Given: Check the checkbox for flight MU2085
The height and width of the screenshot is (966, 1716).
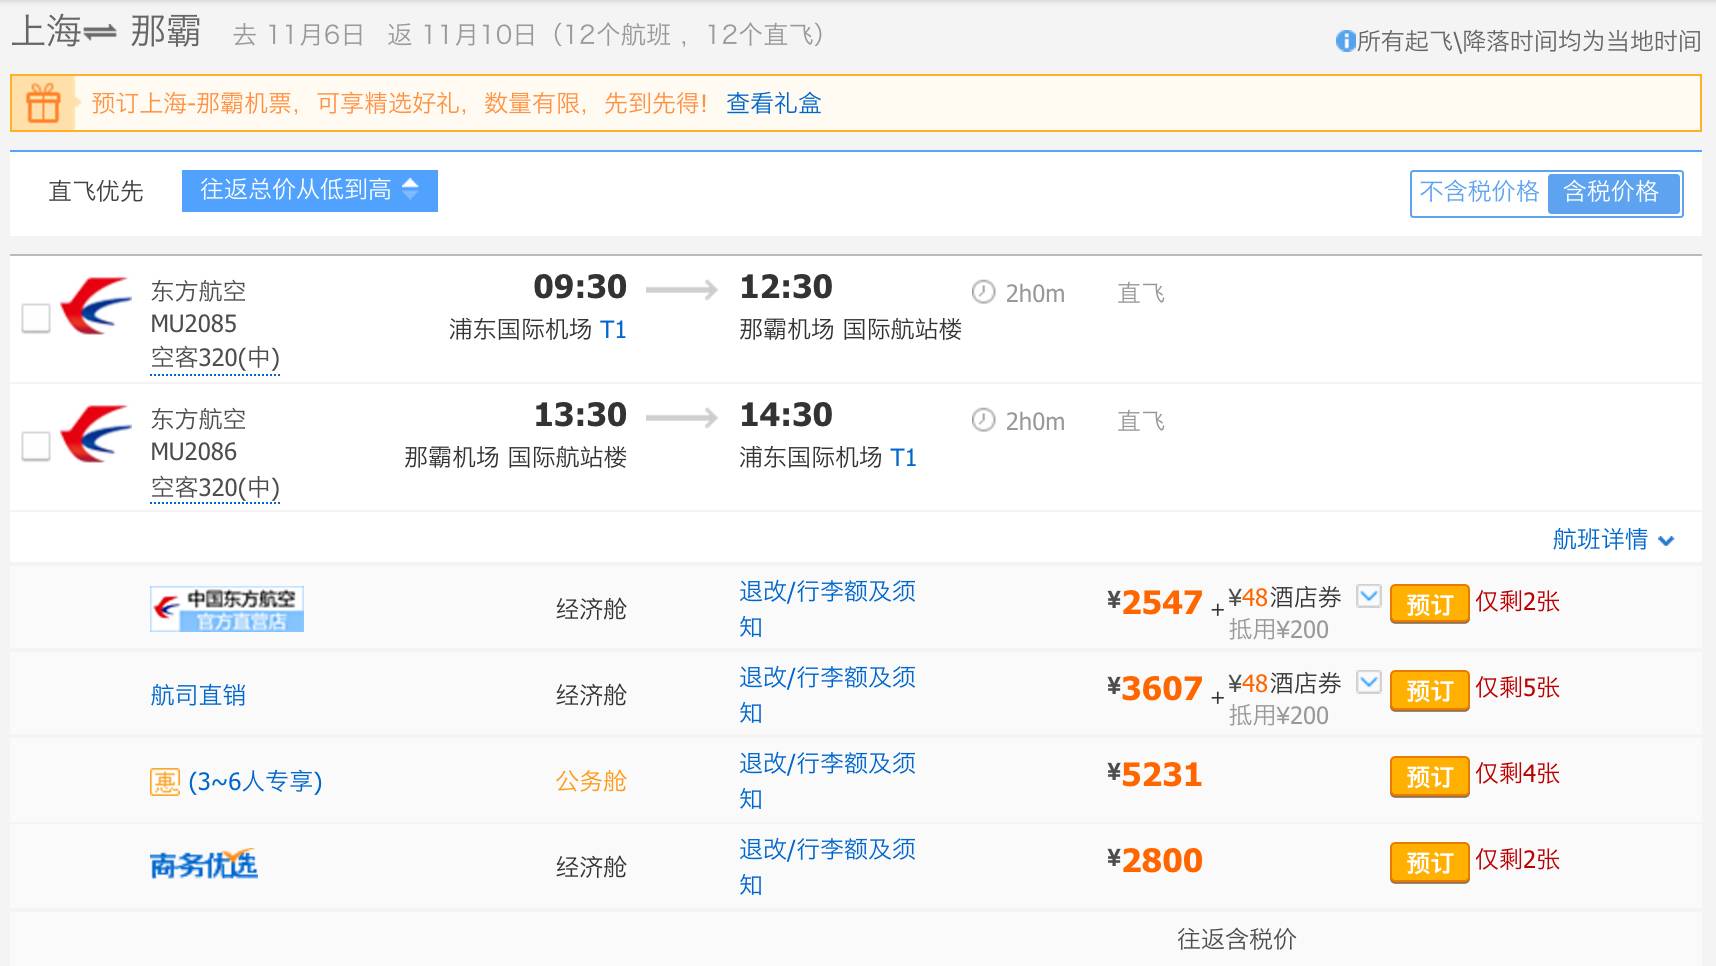Looking at the screenshot, I should pyautogui.click(x=37, y=320).
